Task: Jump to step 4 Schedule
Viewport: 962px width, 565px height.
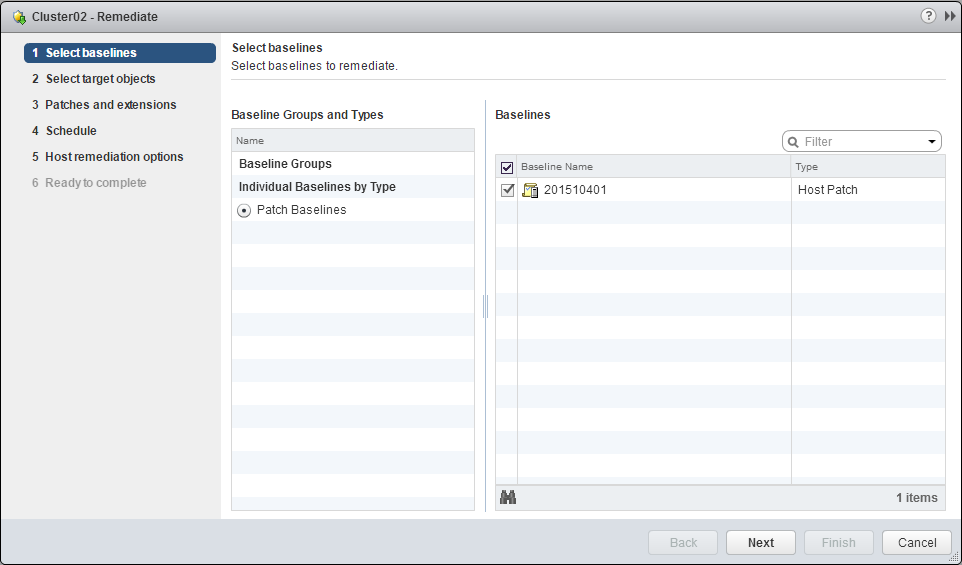Action: [x=71, y=131]
